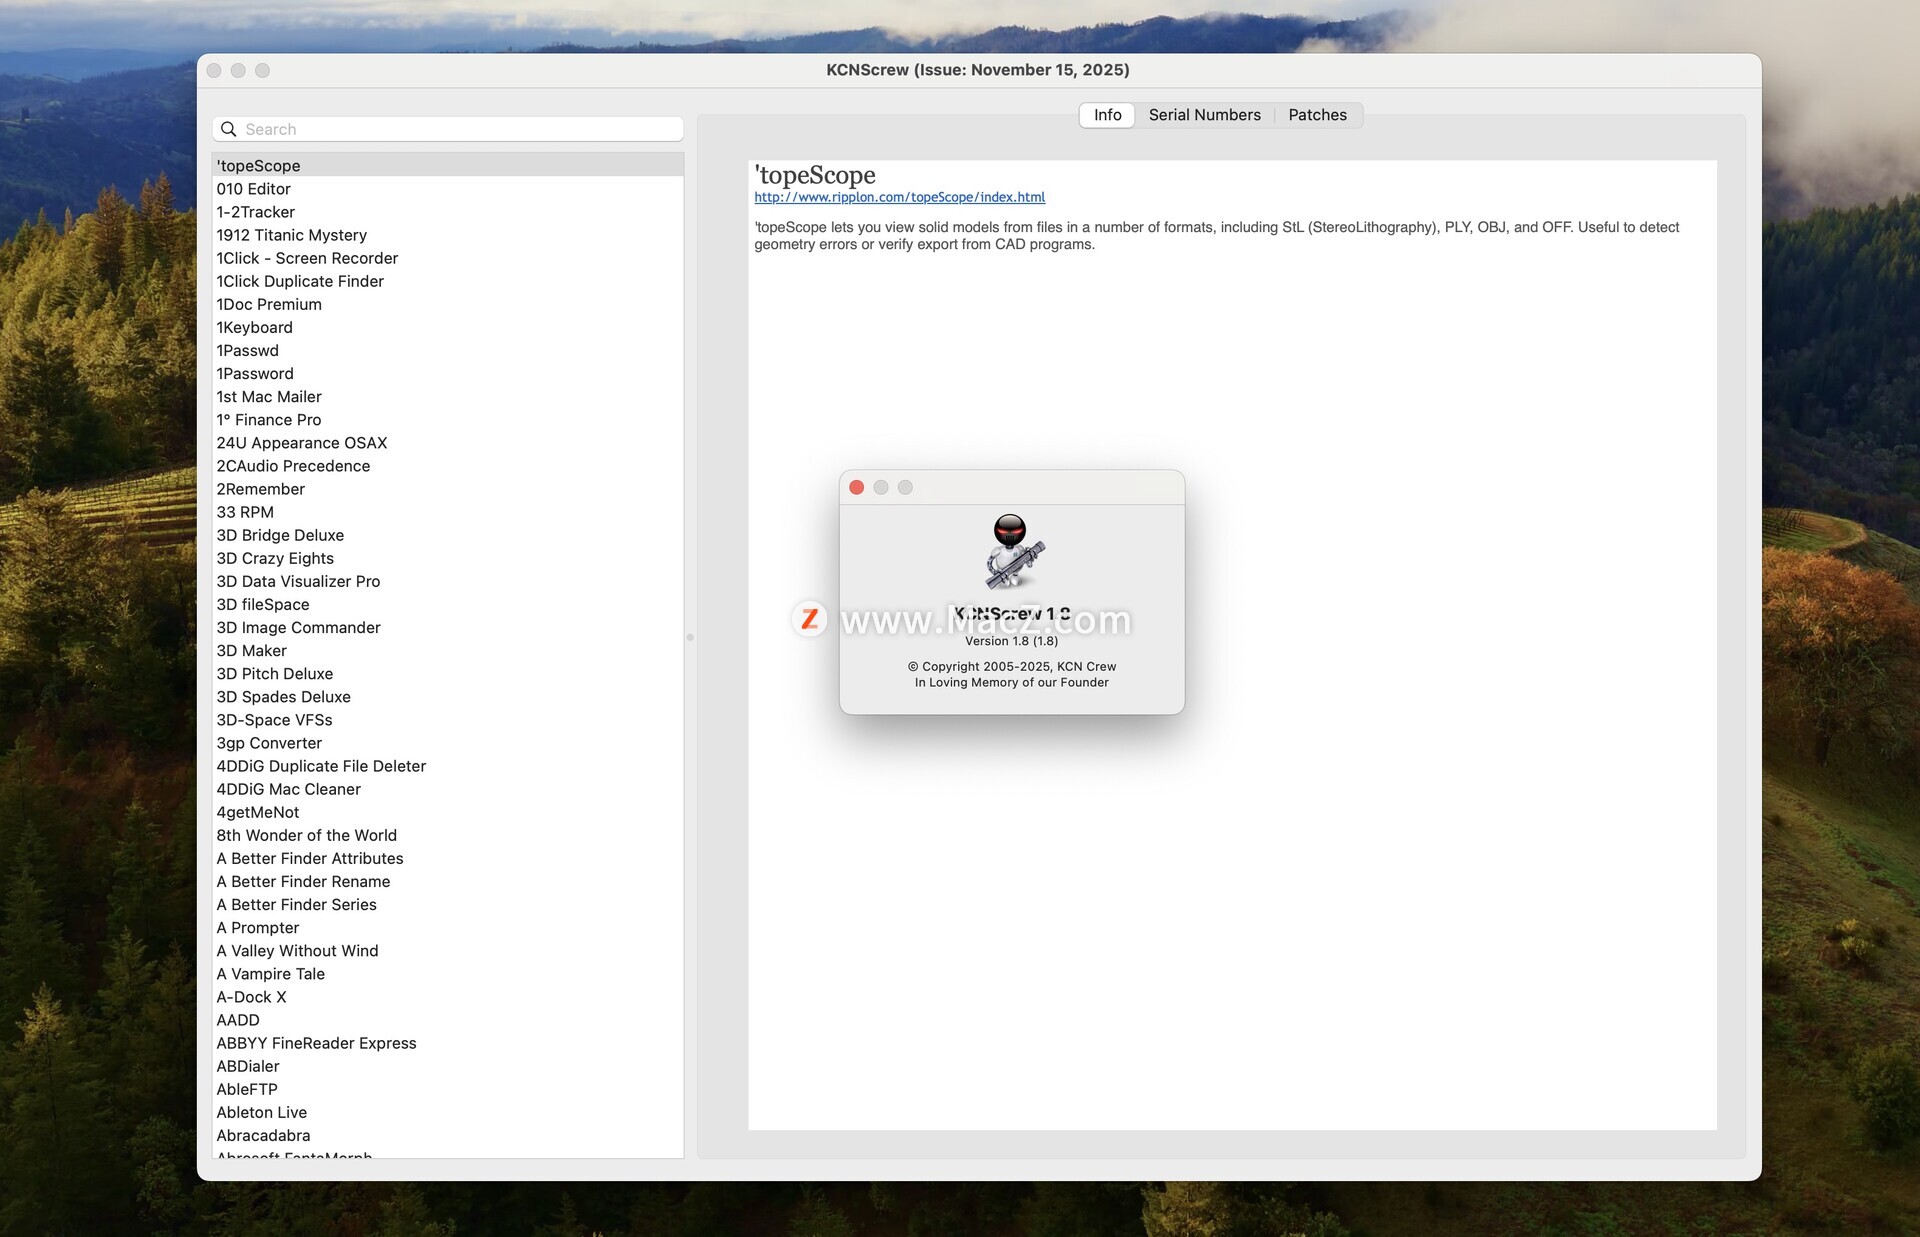Click the search magnifying glass icon
The image size is (1920, 1237).
[x=229, y=129]
